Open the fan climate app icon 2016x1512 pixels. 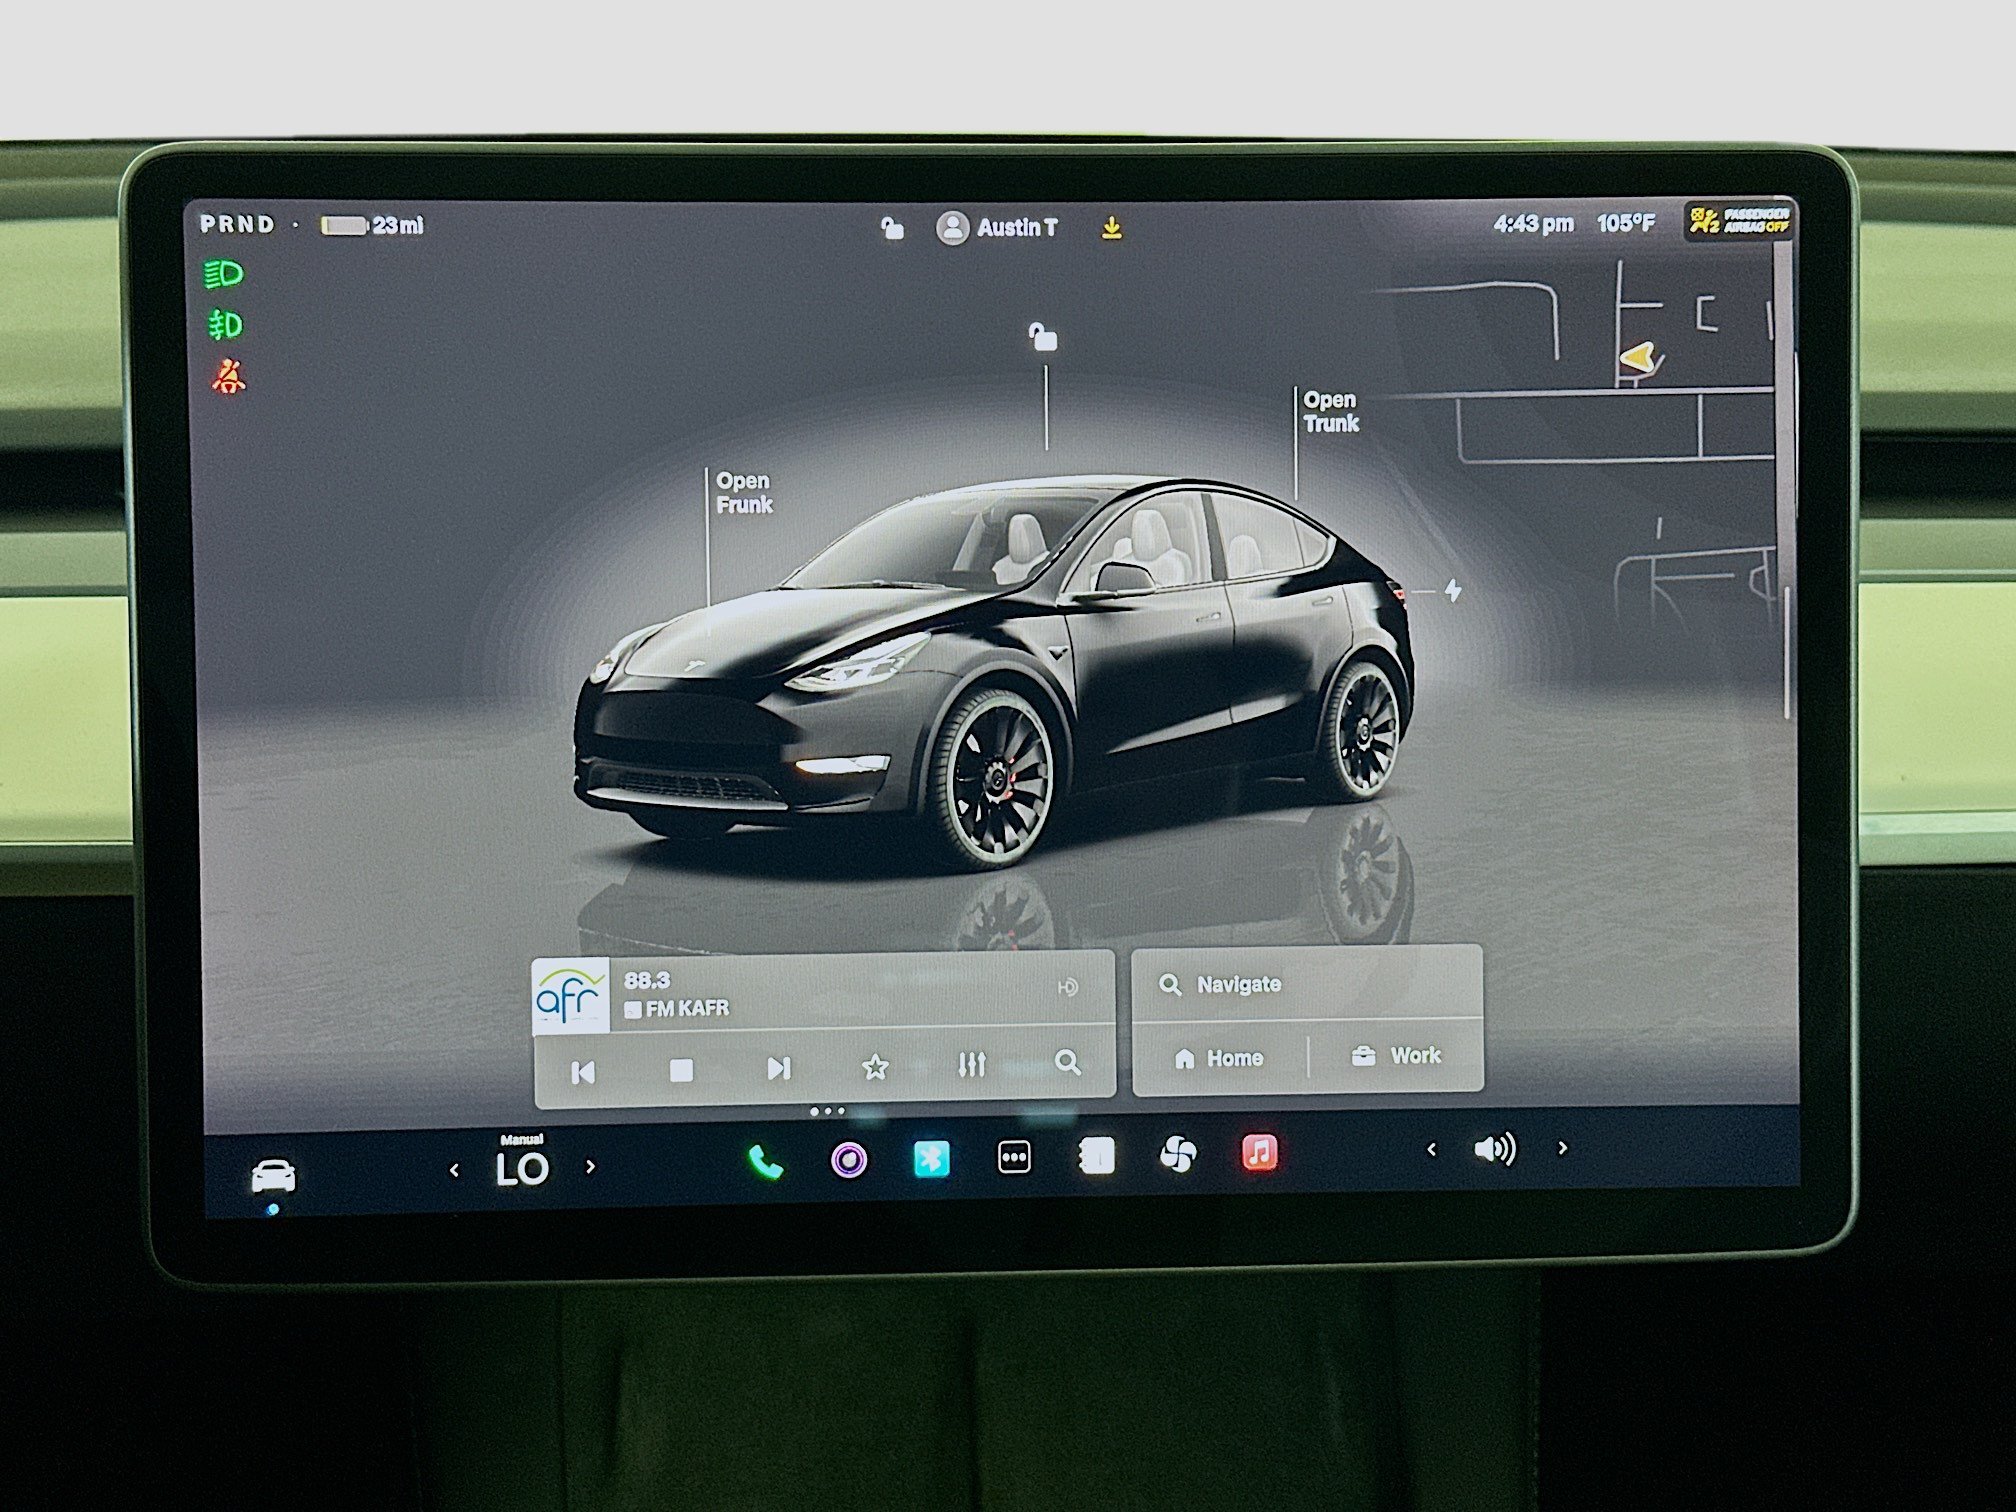click(x=1177, y=1155)
